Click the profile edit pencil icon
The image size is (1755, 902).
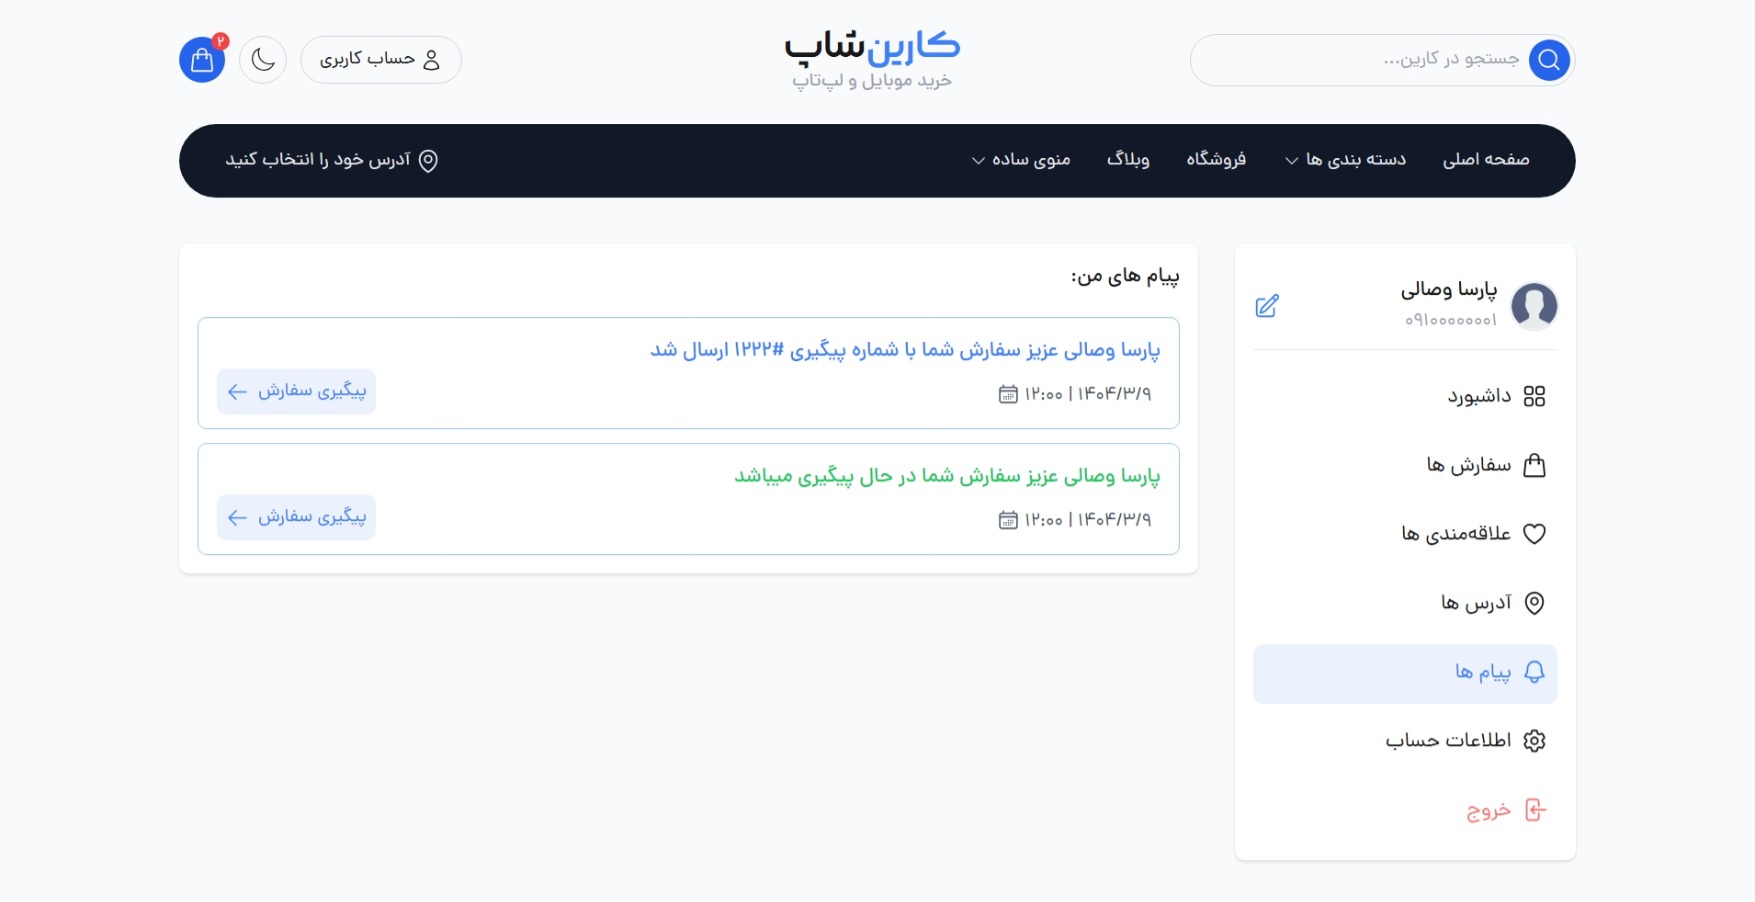click(1267, 306)
